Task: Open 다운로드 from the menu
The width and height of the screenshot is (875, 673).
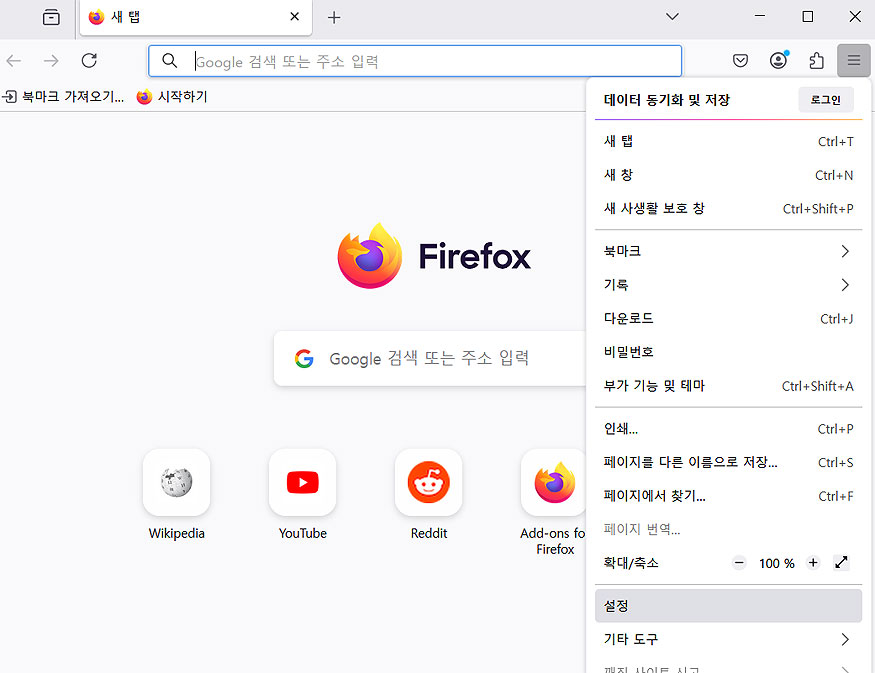Action: [x=728, y=318]
